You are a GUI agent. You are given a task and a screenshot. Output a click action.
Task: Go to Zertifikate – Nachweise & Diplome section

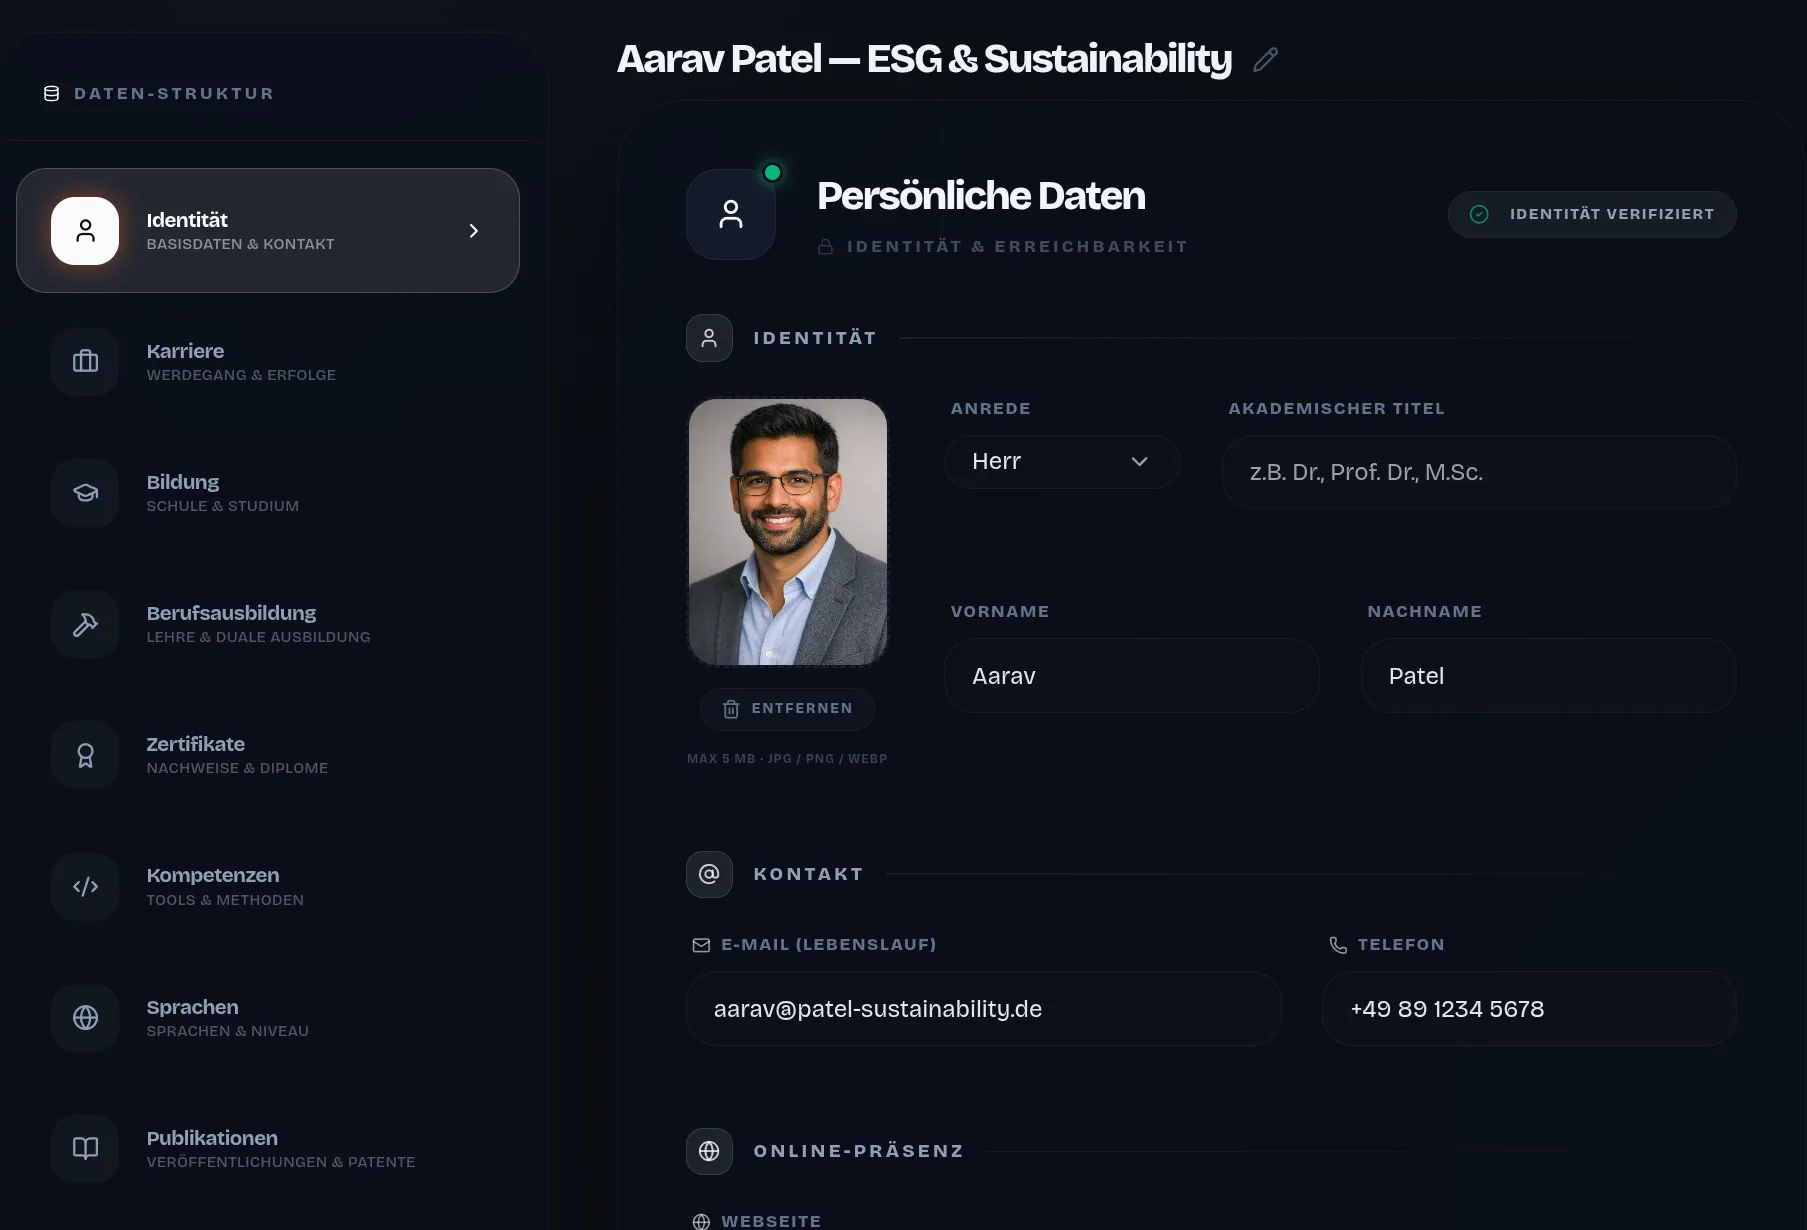click(x=268, y=755)
